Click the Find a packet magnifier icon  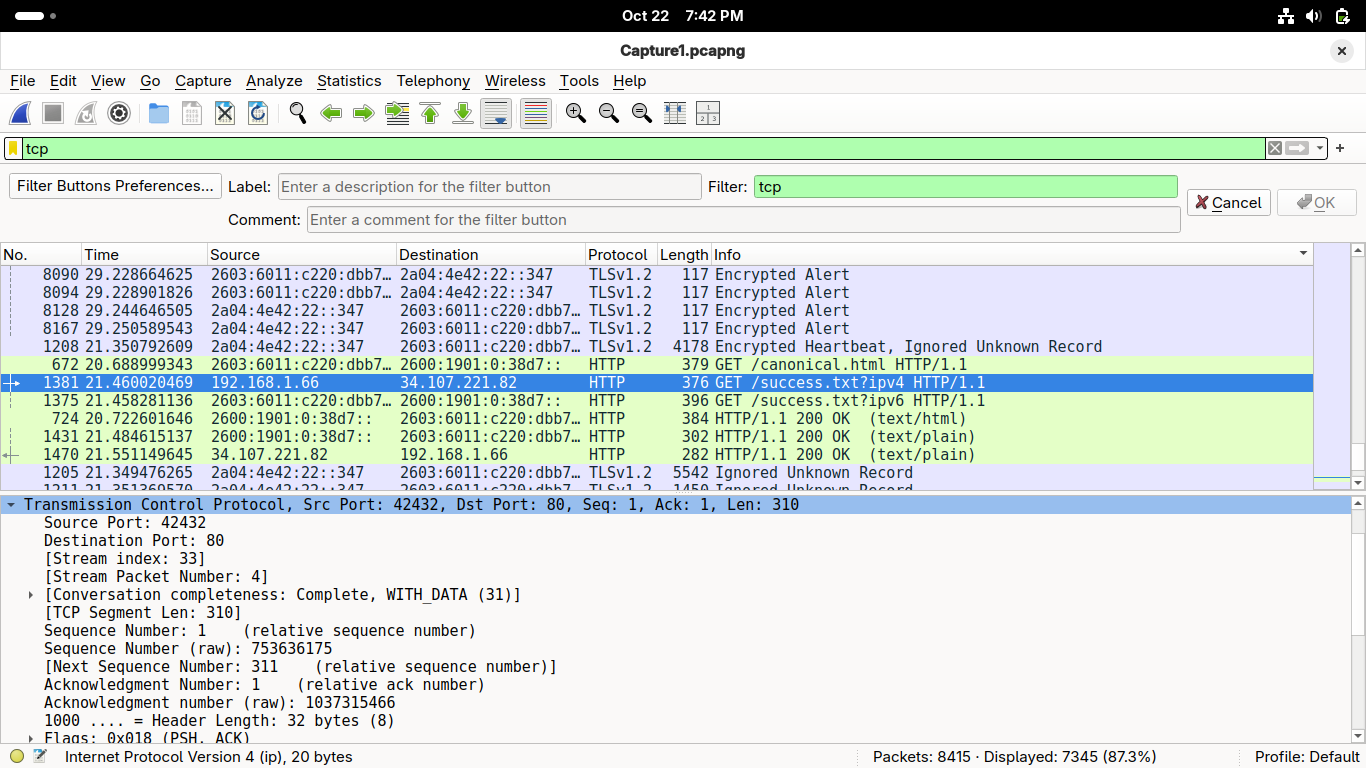pyautogui.click(x=297, y=114)
